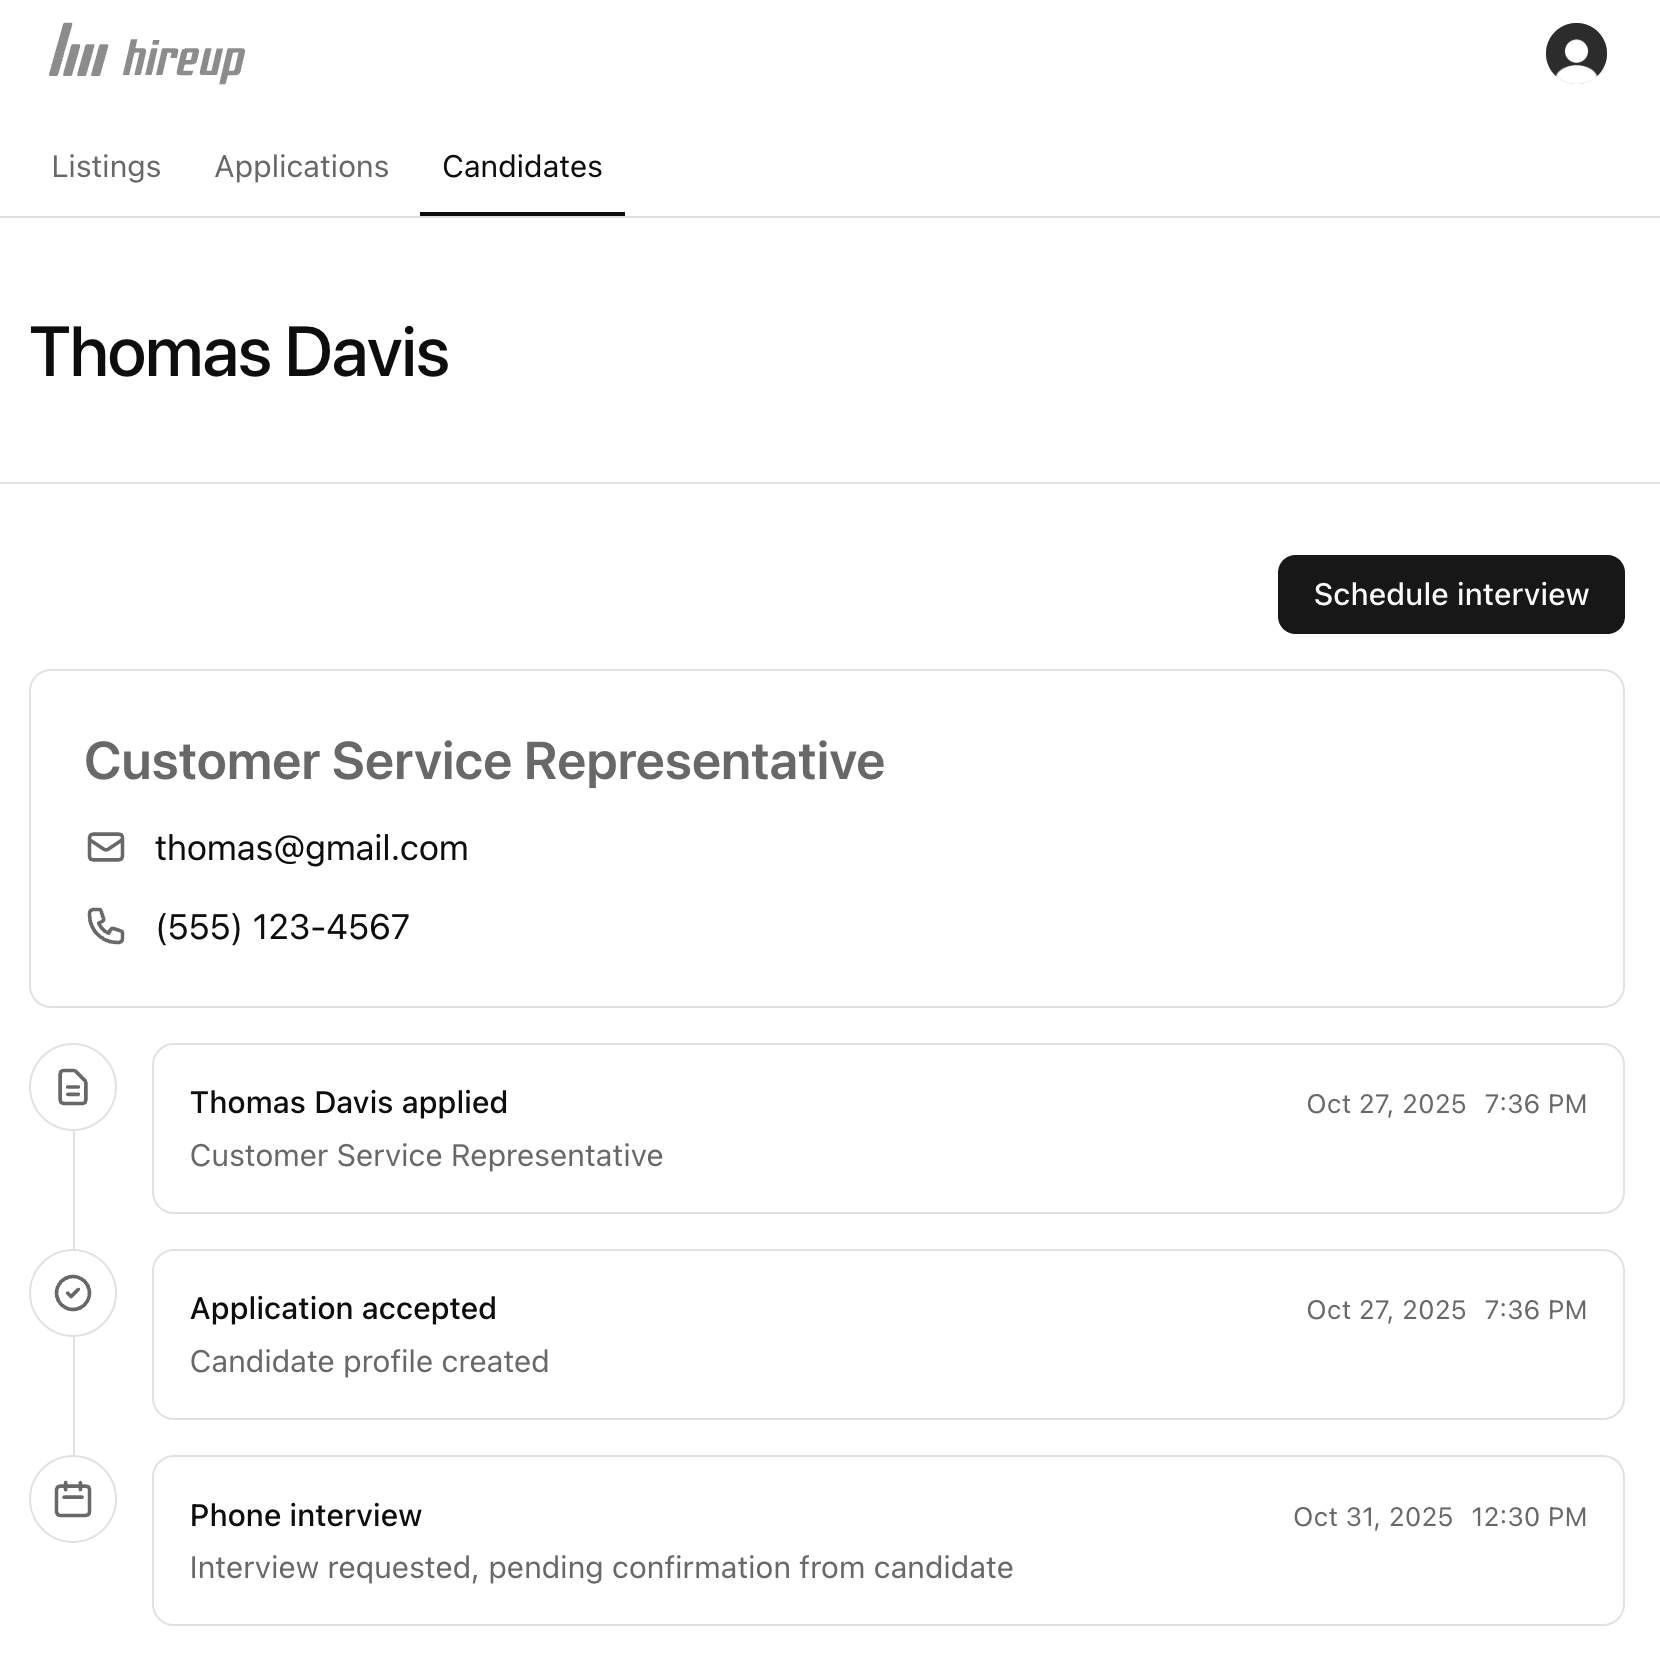Select the Candidates tab
Image resolution: width=1660 pixels, height=1660 pixels.
click(x=522, y=166)
